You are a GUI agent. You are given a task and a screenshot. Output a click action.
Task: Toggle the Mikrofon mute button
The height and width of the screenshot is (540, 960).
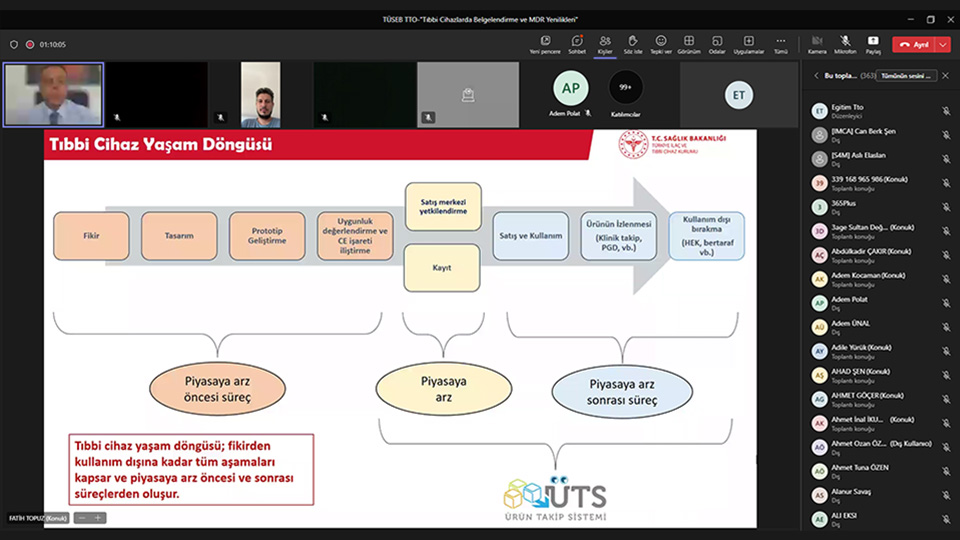pyautogui.click(x=845, y=44)
